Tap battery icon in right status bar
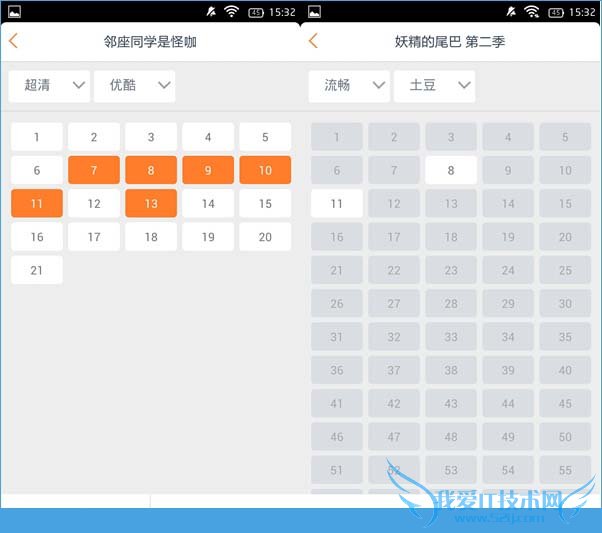 point(556,13)
